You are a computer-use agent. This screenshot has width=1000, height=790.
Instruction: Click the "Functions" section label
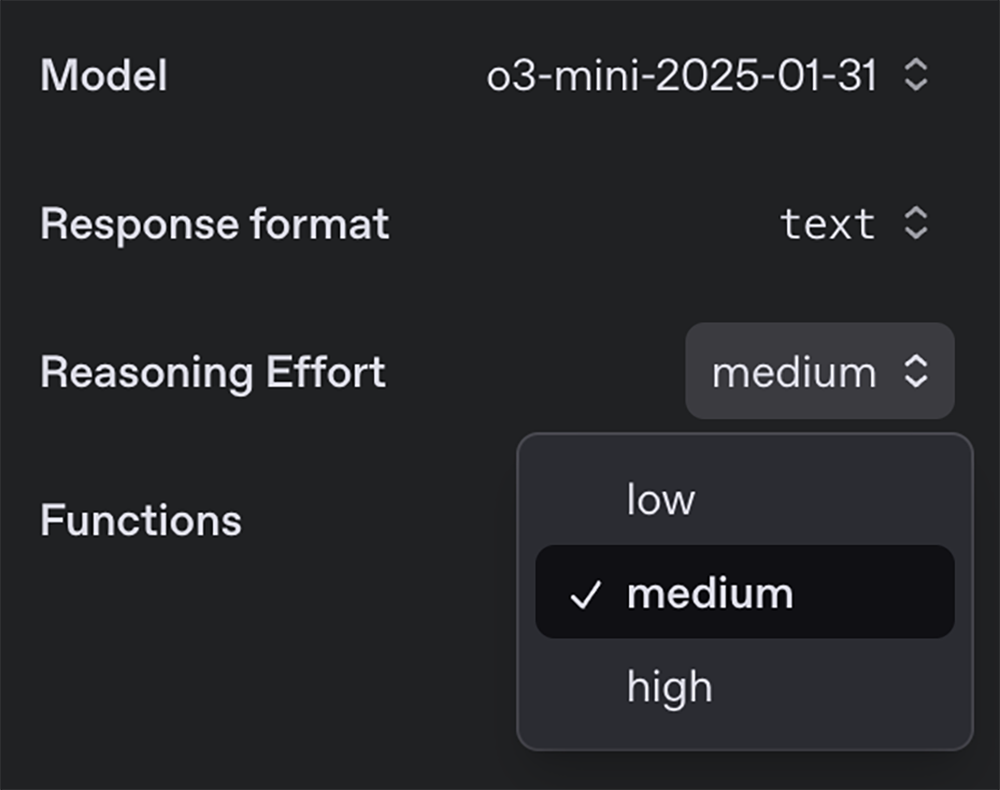pos(141,520)
